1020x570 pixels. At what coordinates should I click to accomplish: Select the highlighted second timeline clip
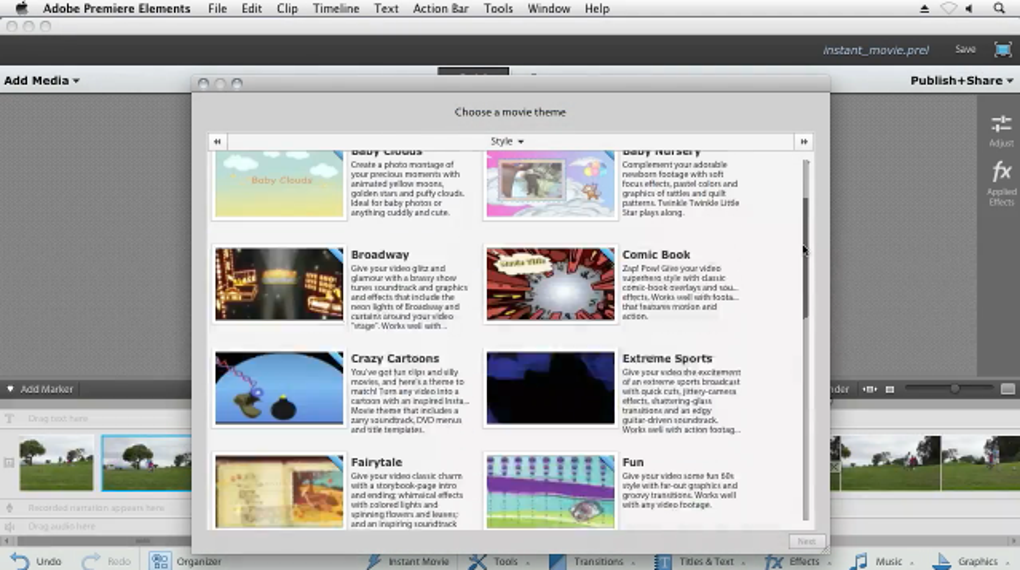point(147,463)
